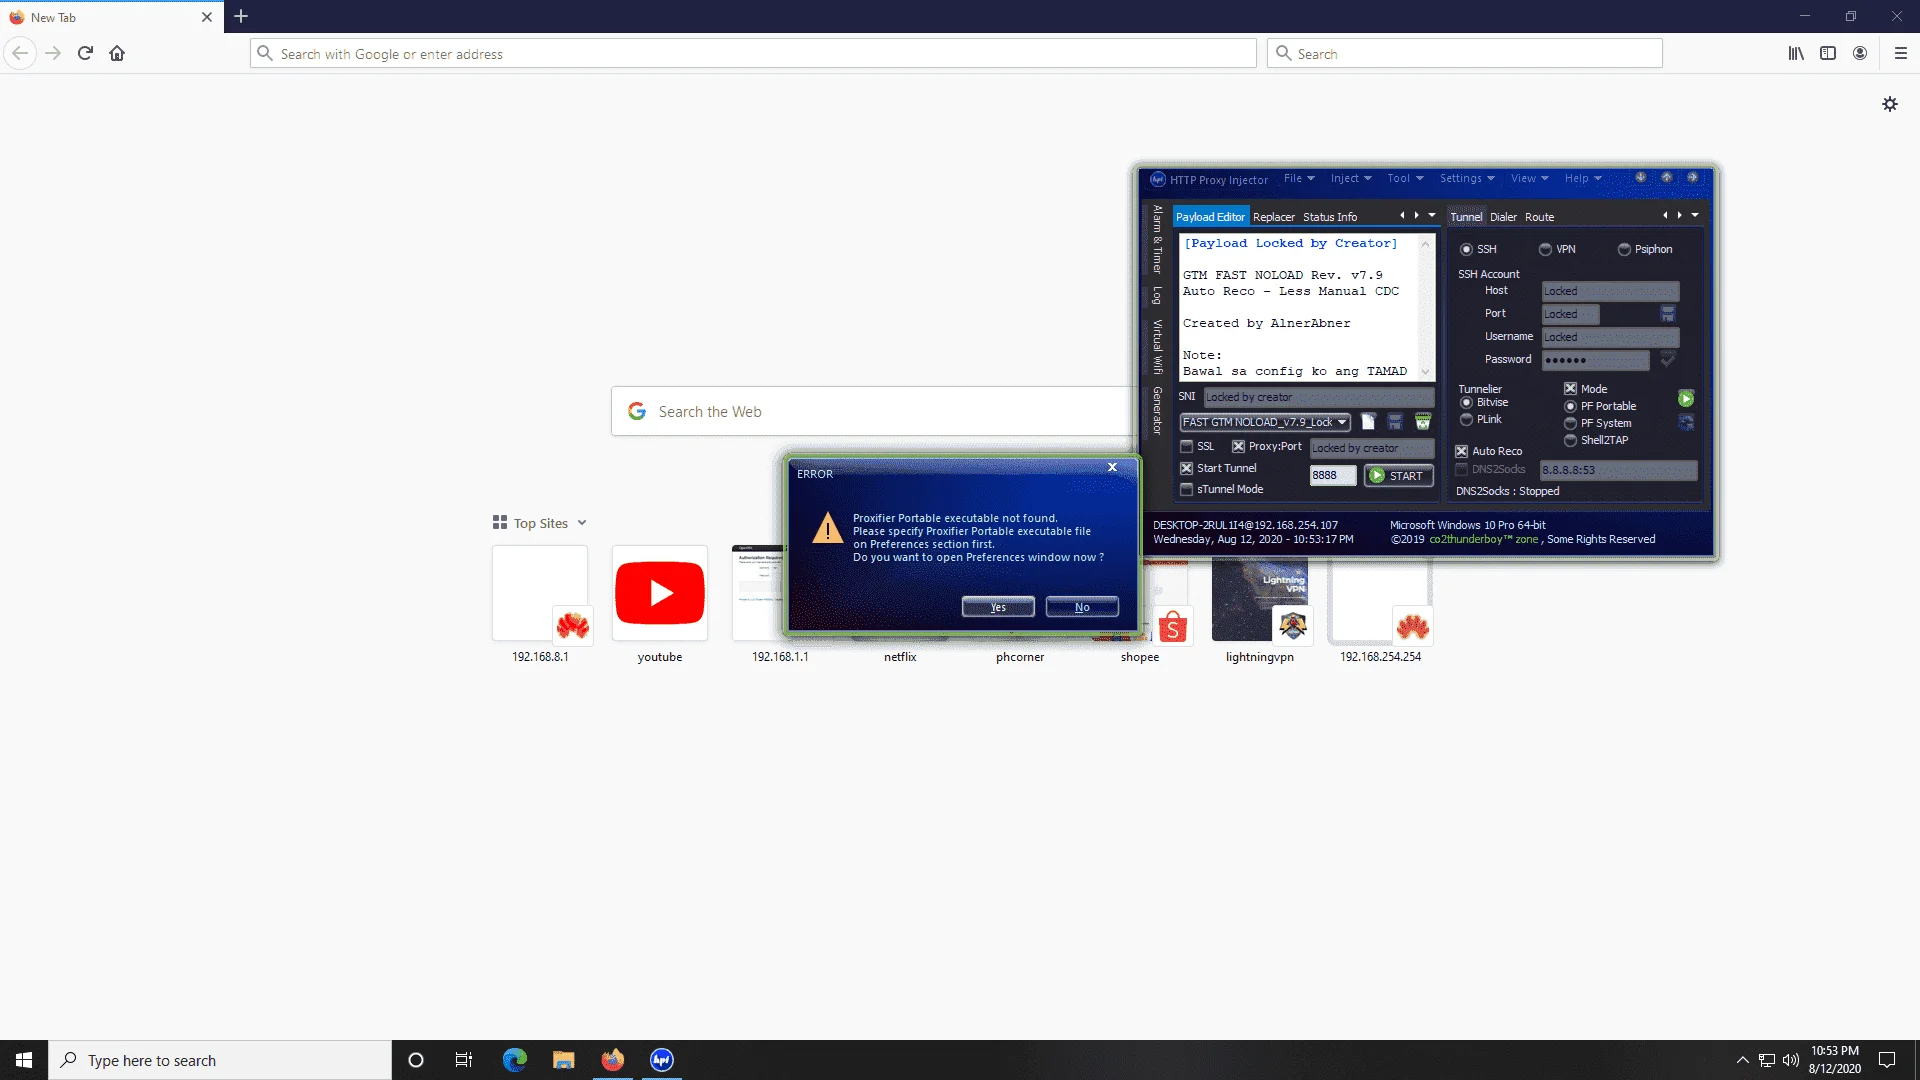Click HTTP Proxy Injector taskbar icon
The image size is (1920, 1080).
coord(662,1060)
